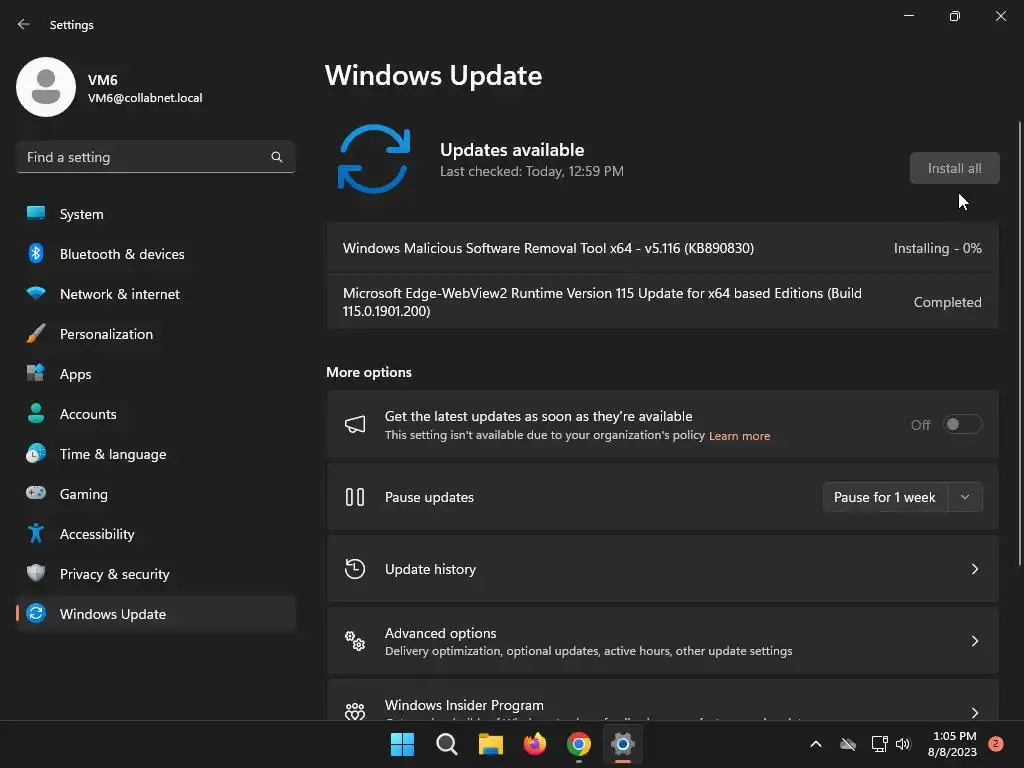Click the Advanced options gears icon
1024x768 pixels.
355,641
